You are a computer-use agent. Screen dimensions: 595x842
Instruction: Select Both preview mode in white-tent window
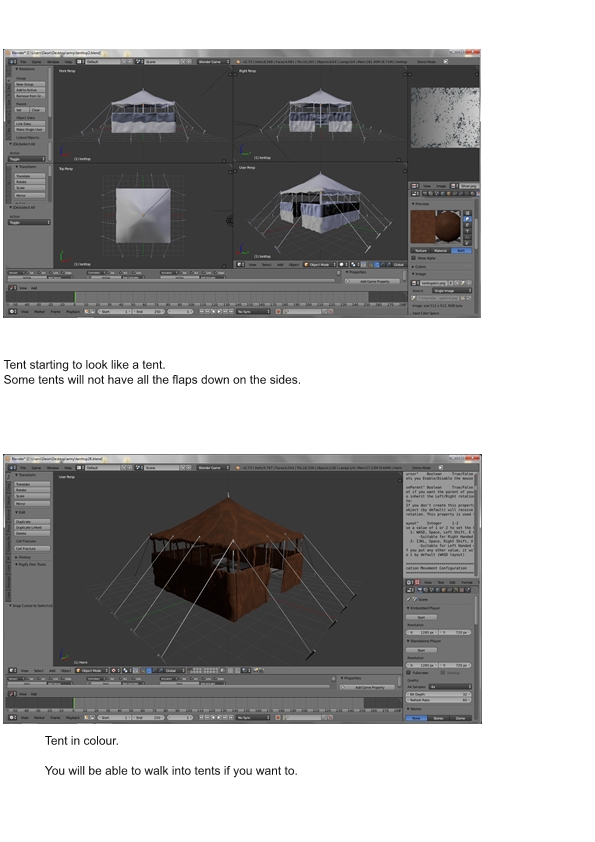click(461, 251)
